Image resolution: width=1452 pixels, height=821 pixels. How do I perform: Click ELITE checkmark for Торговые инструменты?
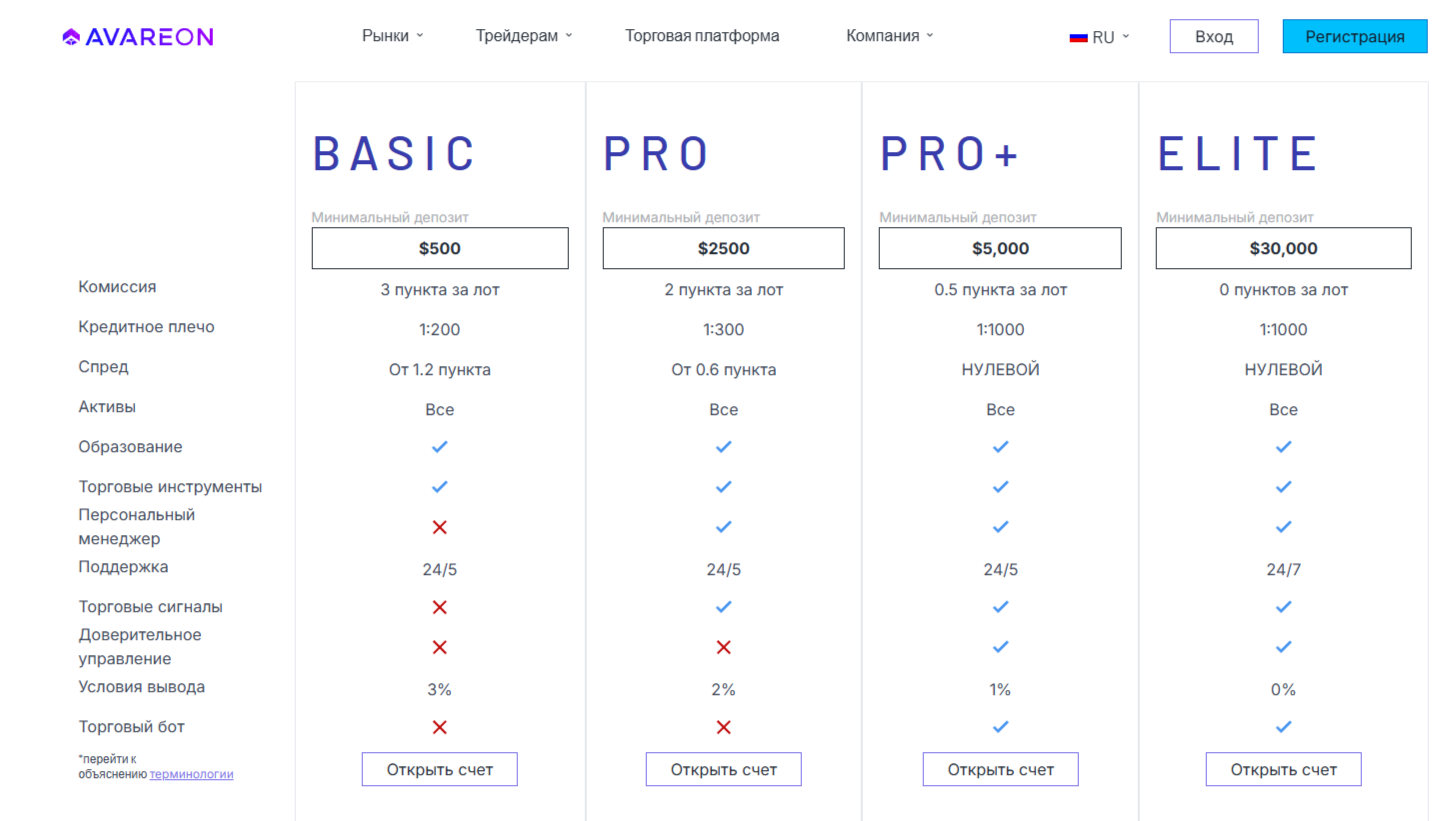[1284, 487]
